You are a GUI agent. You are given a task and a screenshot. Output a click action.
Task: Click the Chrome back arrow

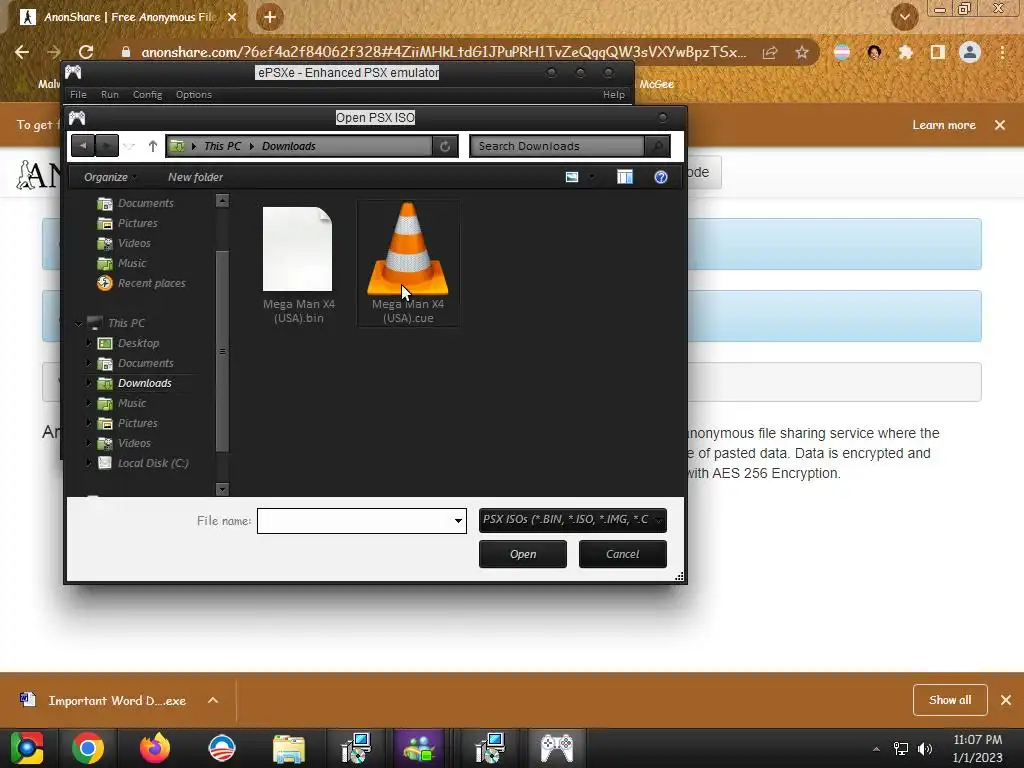click(x=22, y=52)
